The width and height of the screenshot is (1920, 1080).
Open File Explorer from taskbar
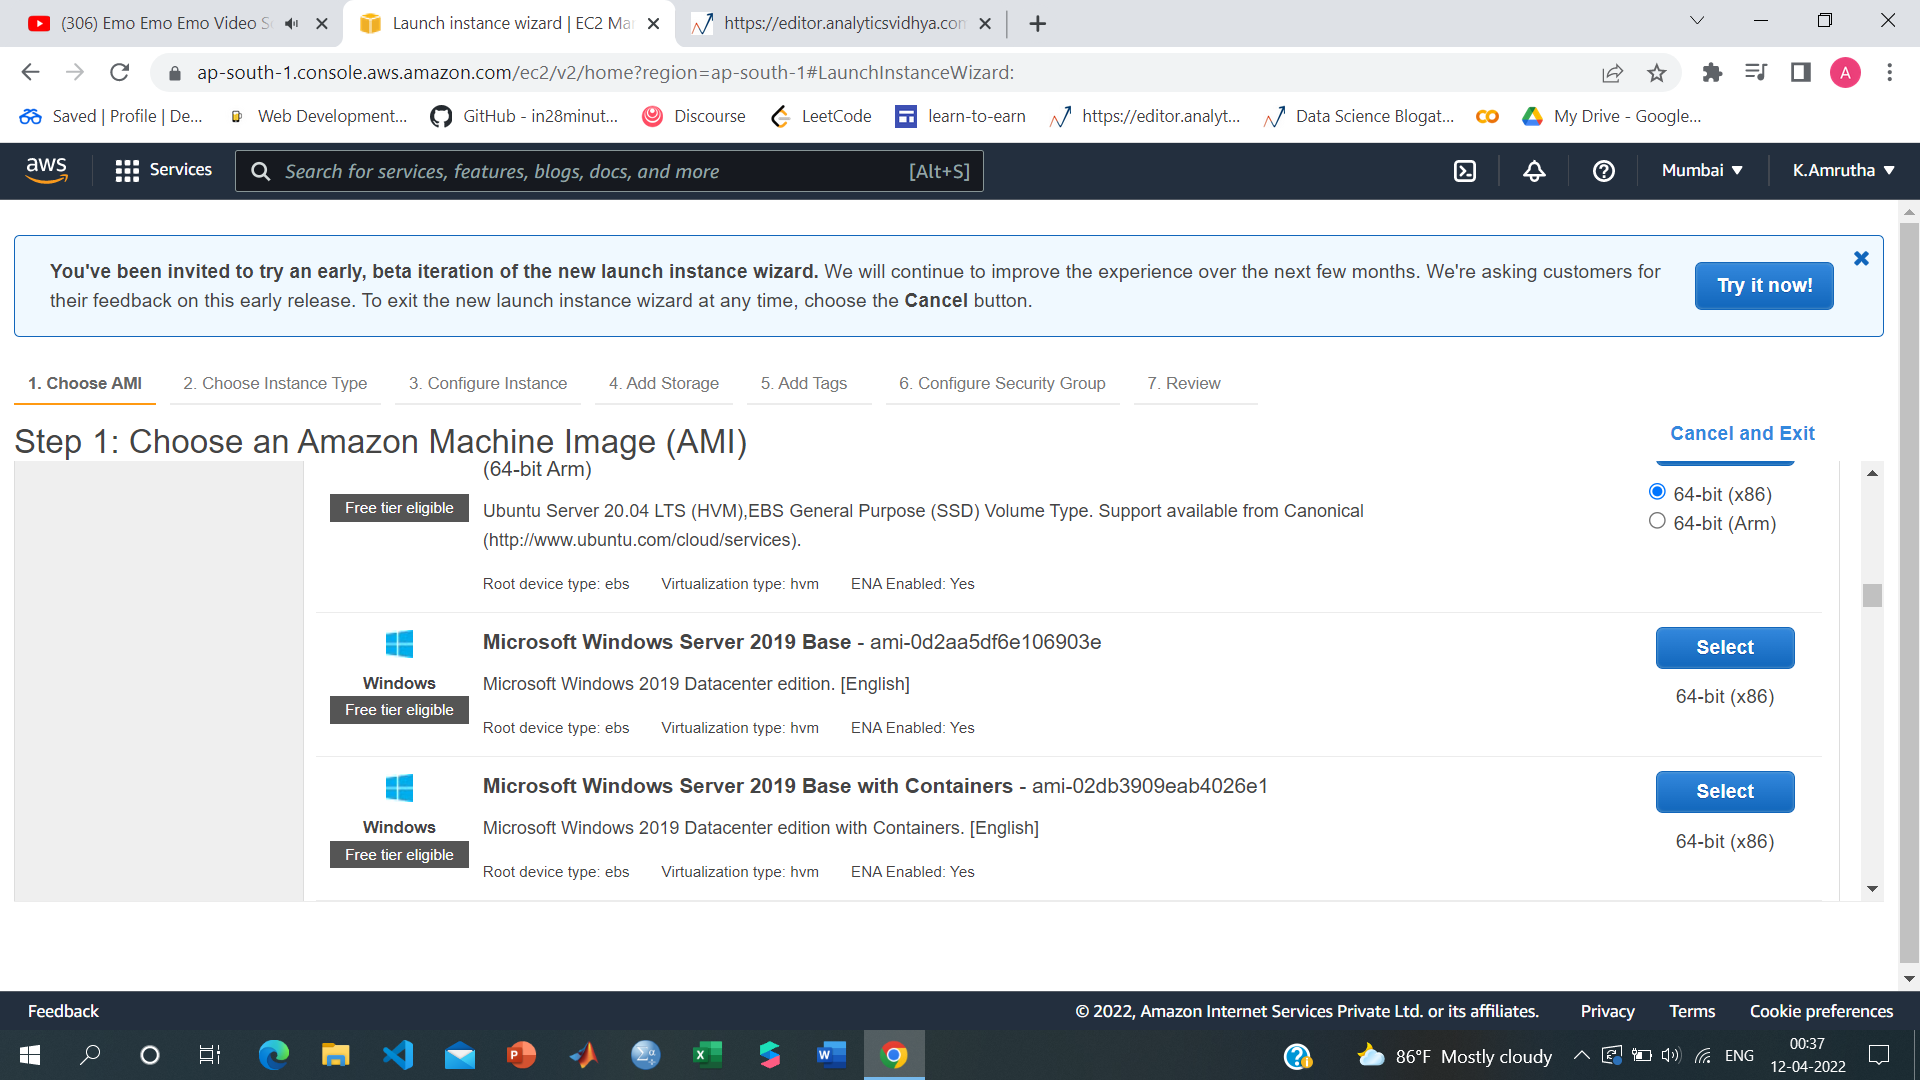(x=335, y=1055)
